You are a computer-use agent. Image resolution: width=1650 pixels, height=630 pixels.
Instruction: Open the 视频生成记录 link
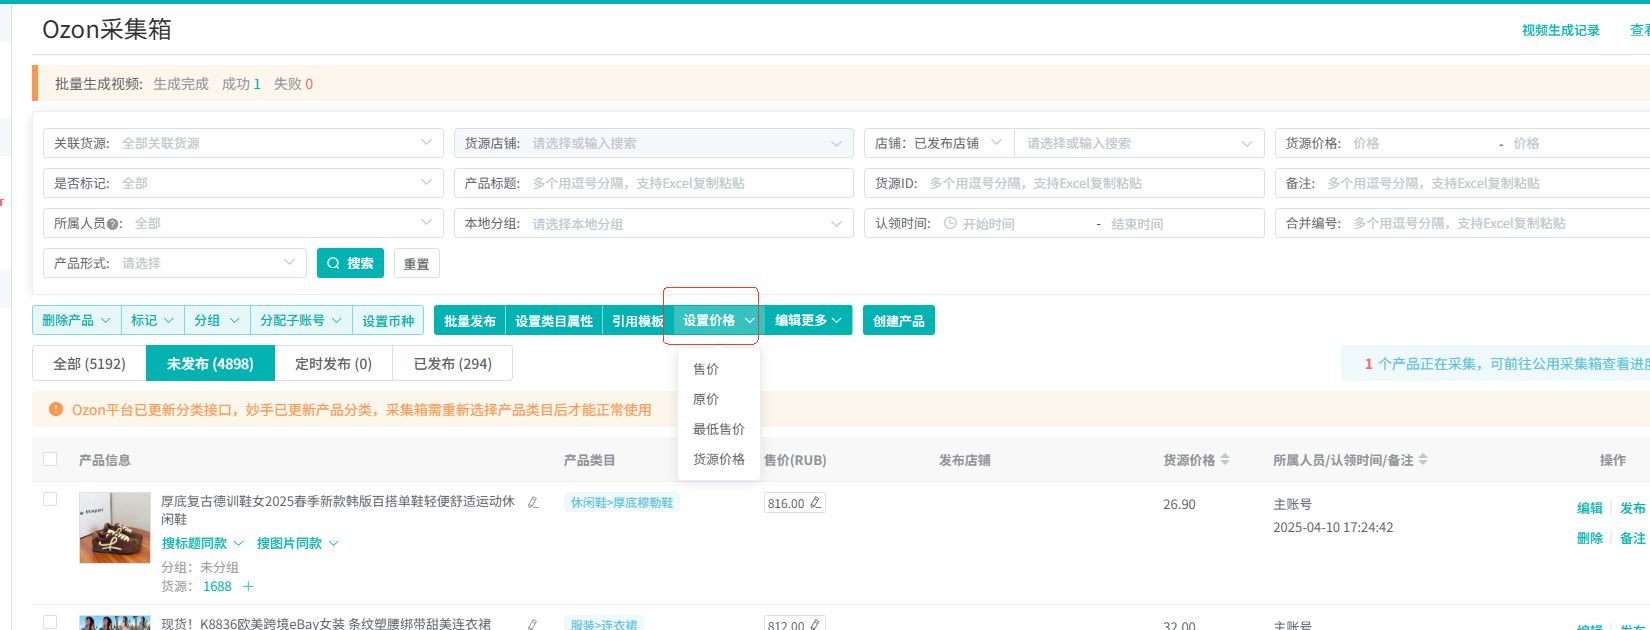click(x=1561, y=30)
